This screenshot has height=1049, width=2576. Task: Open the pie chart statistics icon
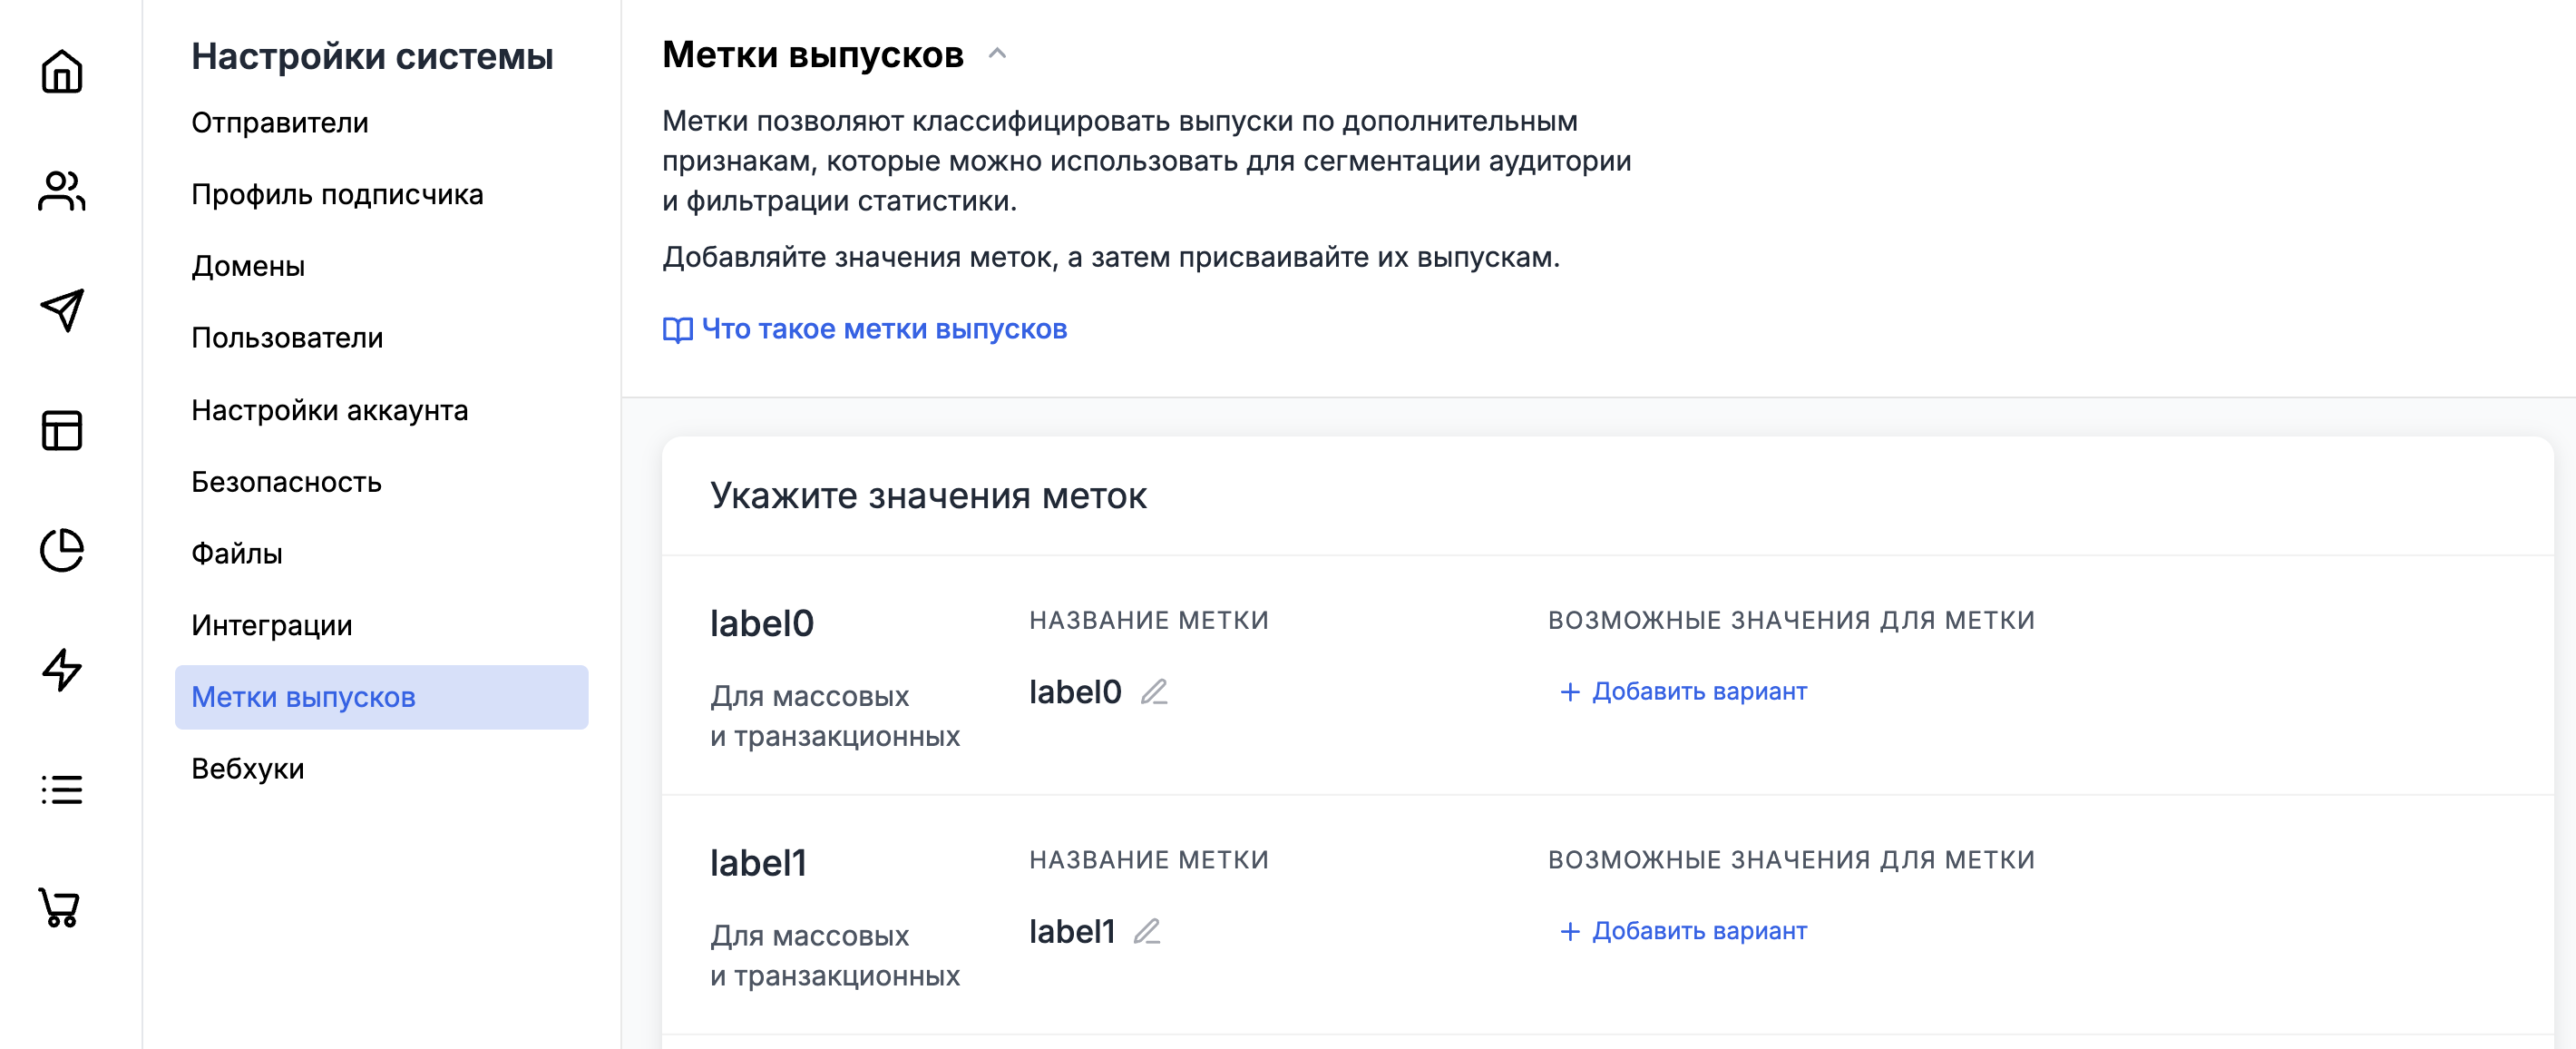point(61,550)
